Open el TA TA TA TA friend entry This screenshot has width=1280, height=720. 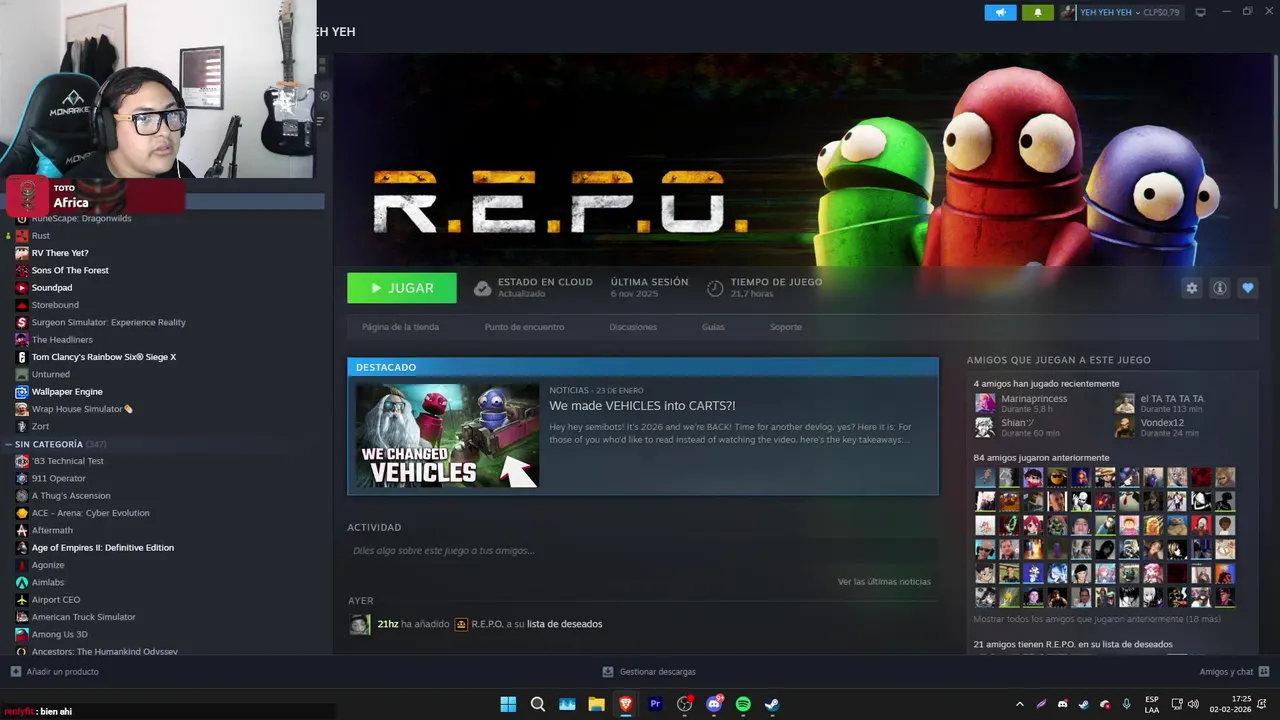(1160, 403)
